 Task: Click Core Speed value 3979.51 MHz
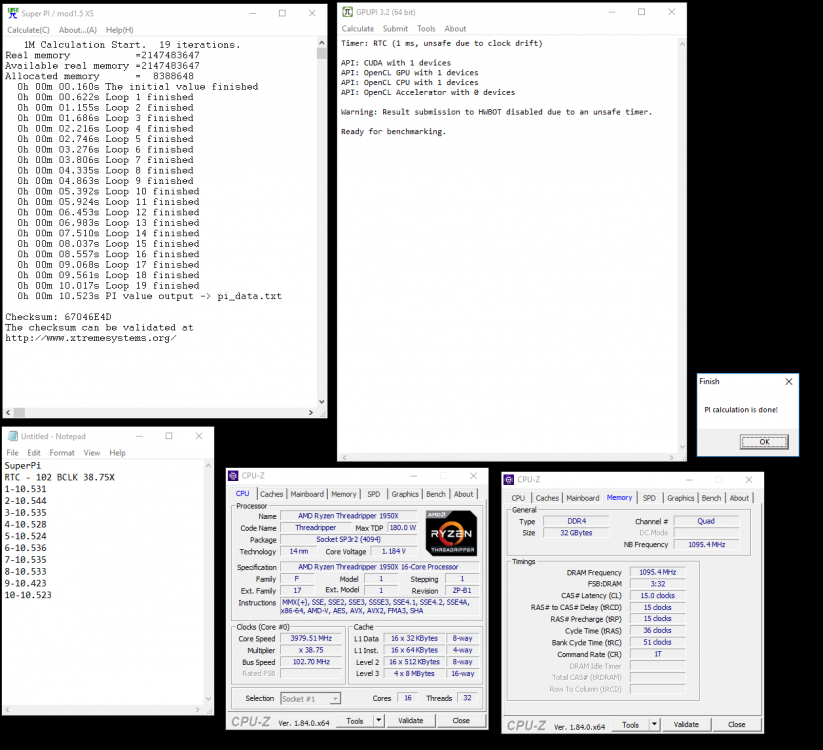[x=311, y=638]
